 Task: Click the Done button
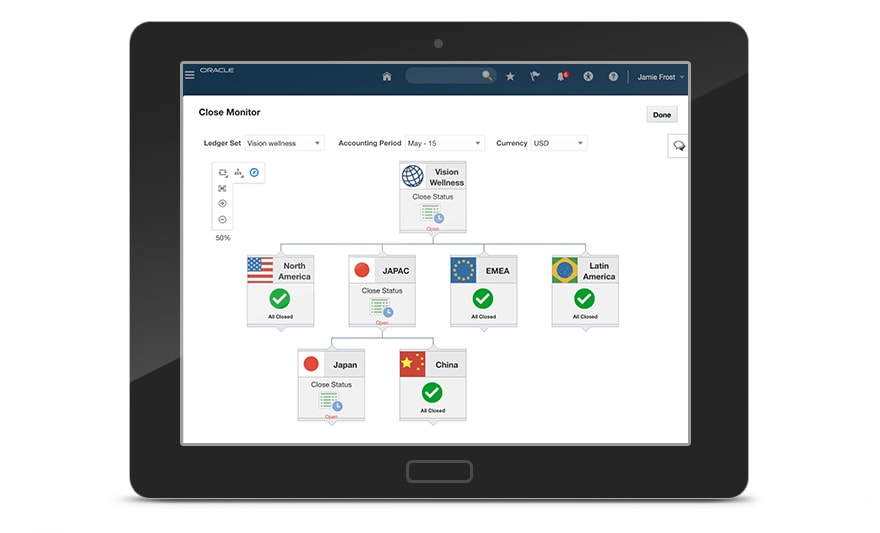click(x=662, y=114)
